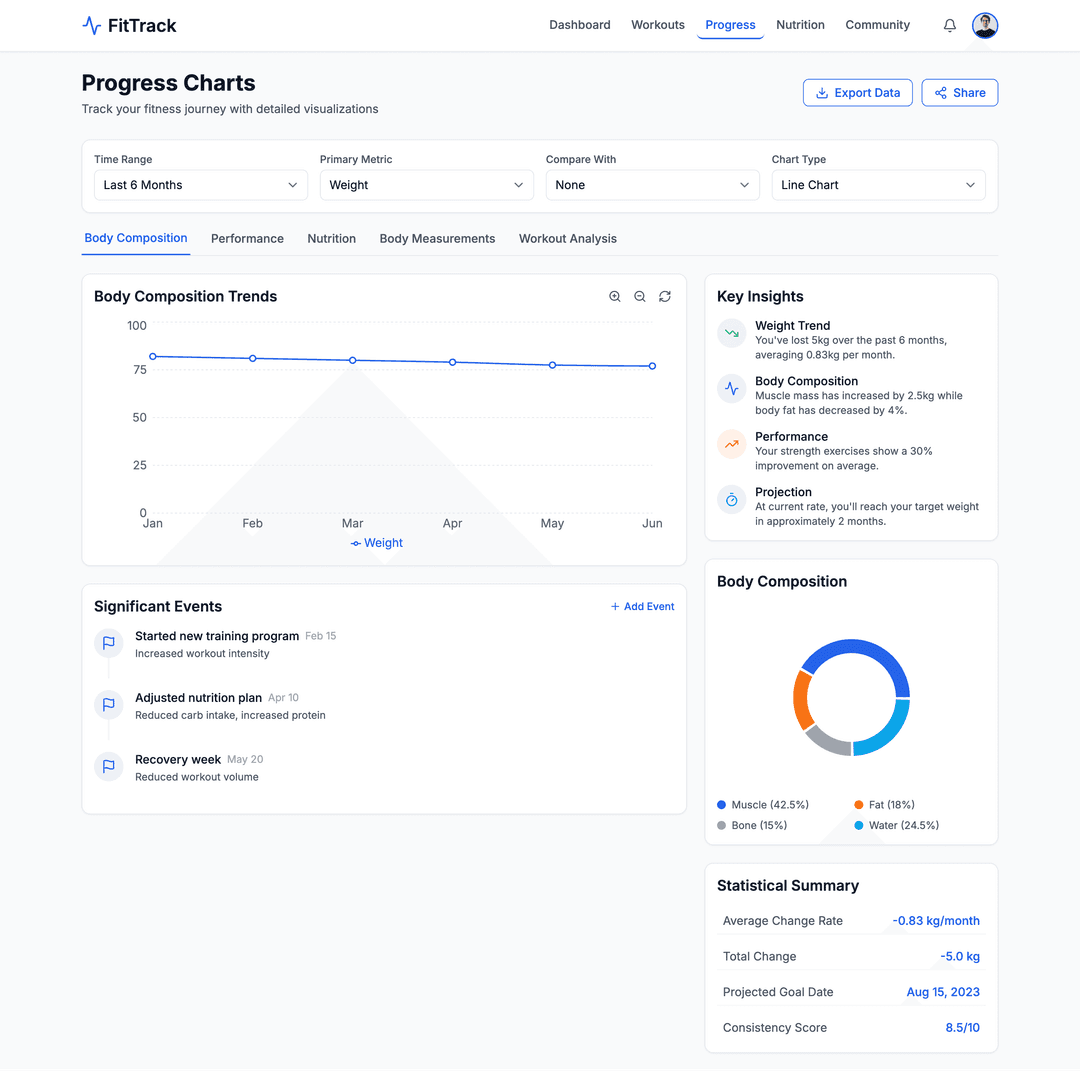
Task: Click the notification bell icon
Action: (950, 26)
